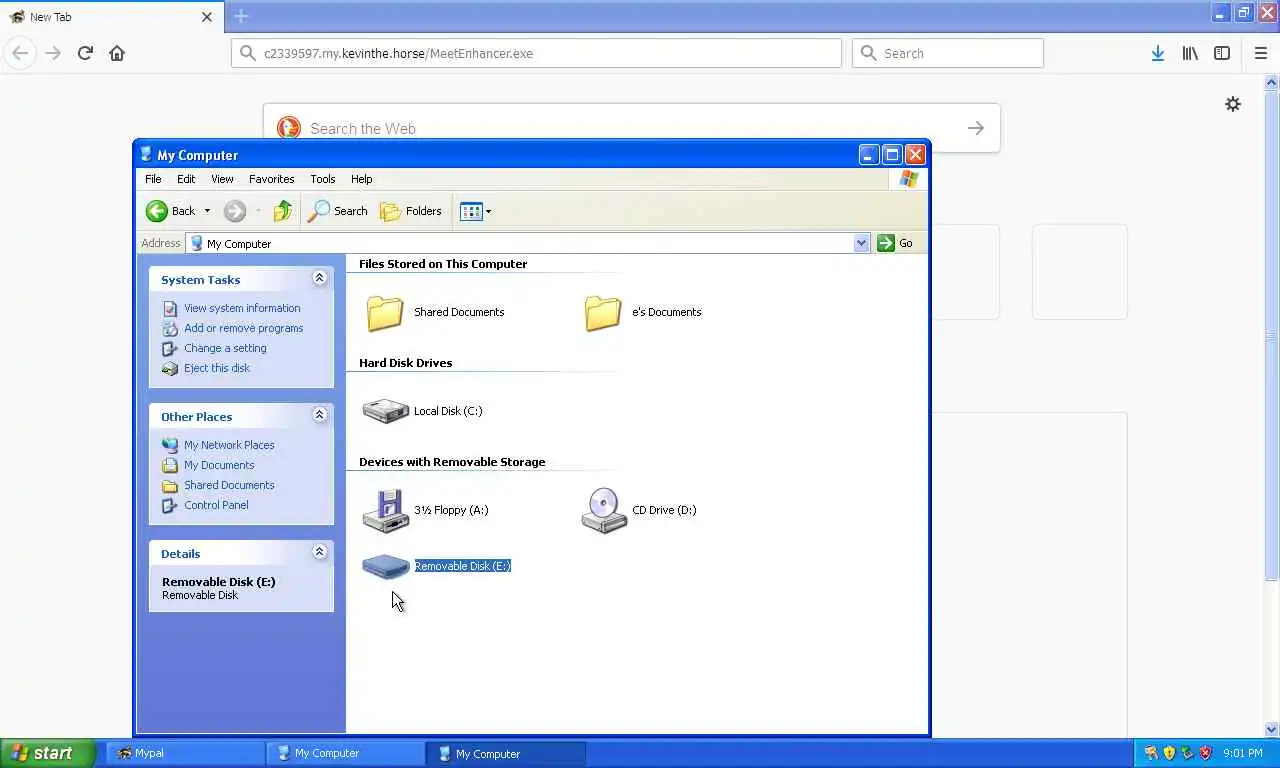Open the Edit menu

(x=186, y=179)
